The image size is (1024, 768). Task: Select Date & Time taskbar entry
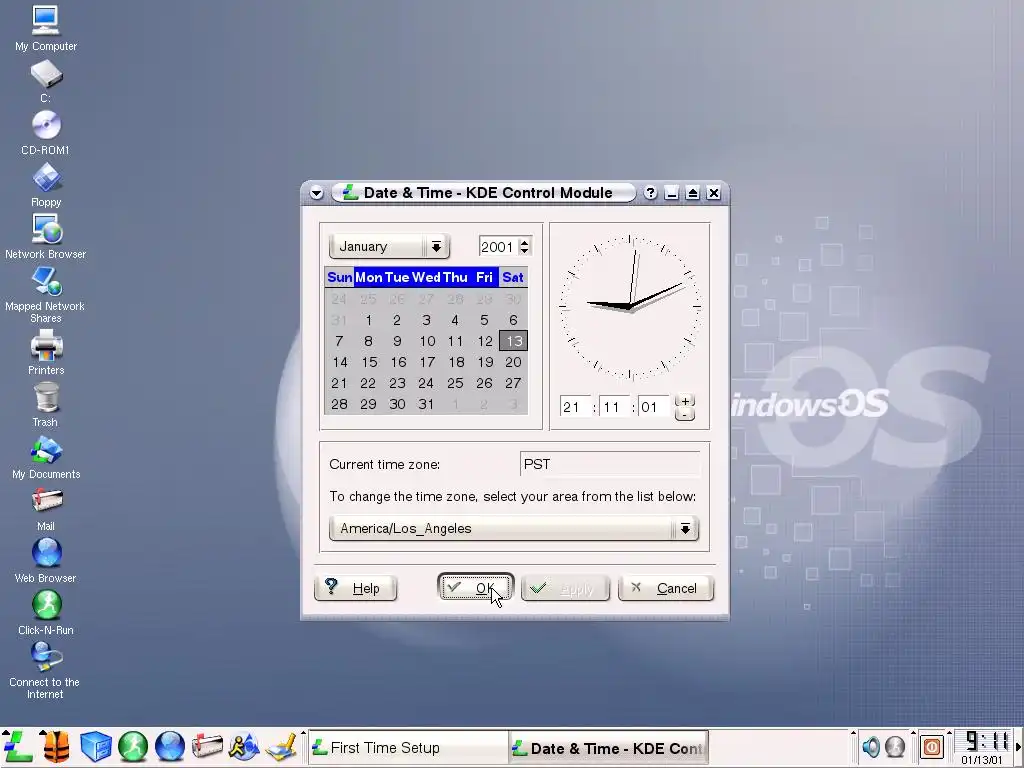coord(609,748)
